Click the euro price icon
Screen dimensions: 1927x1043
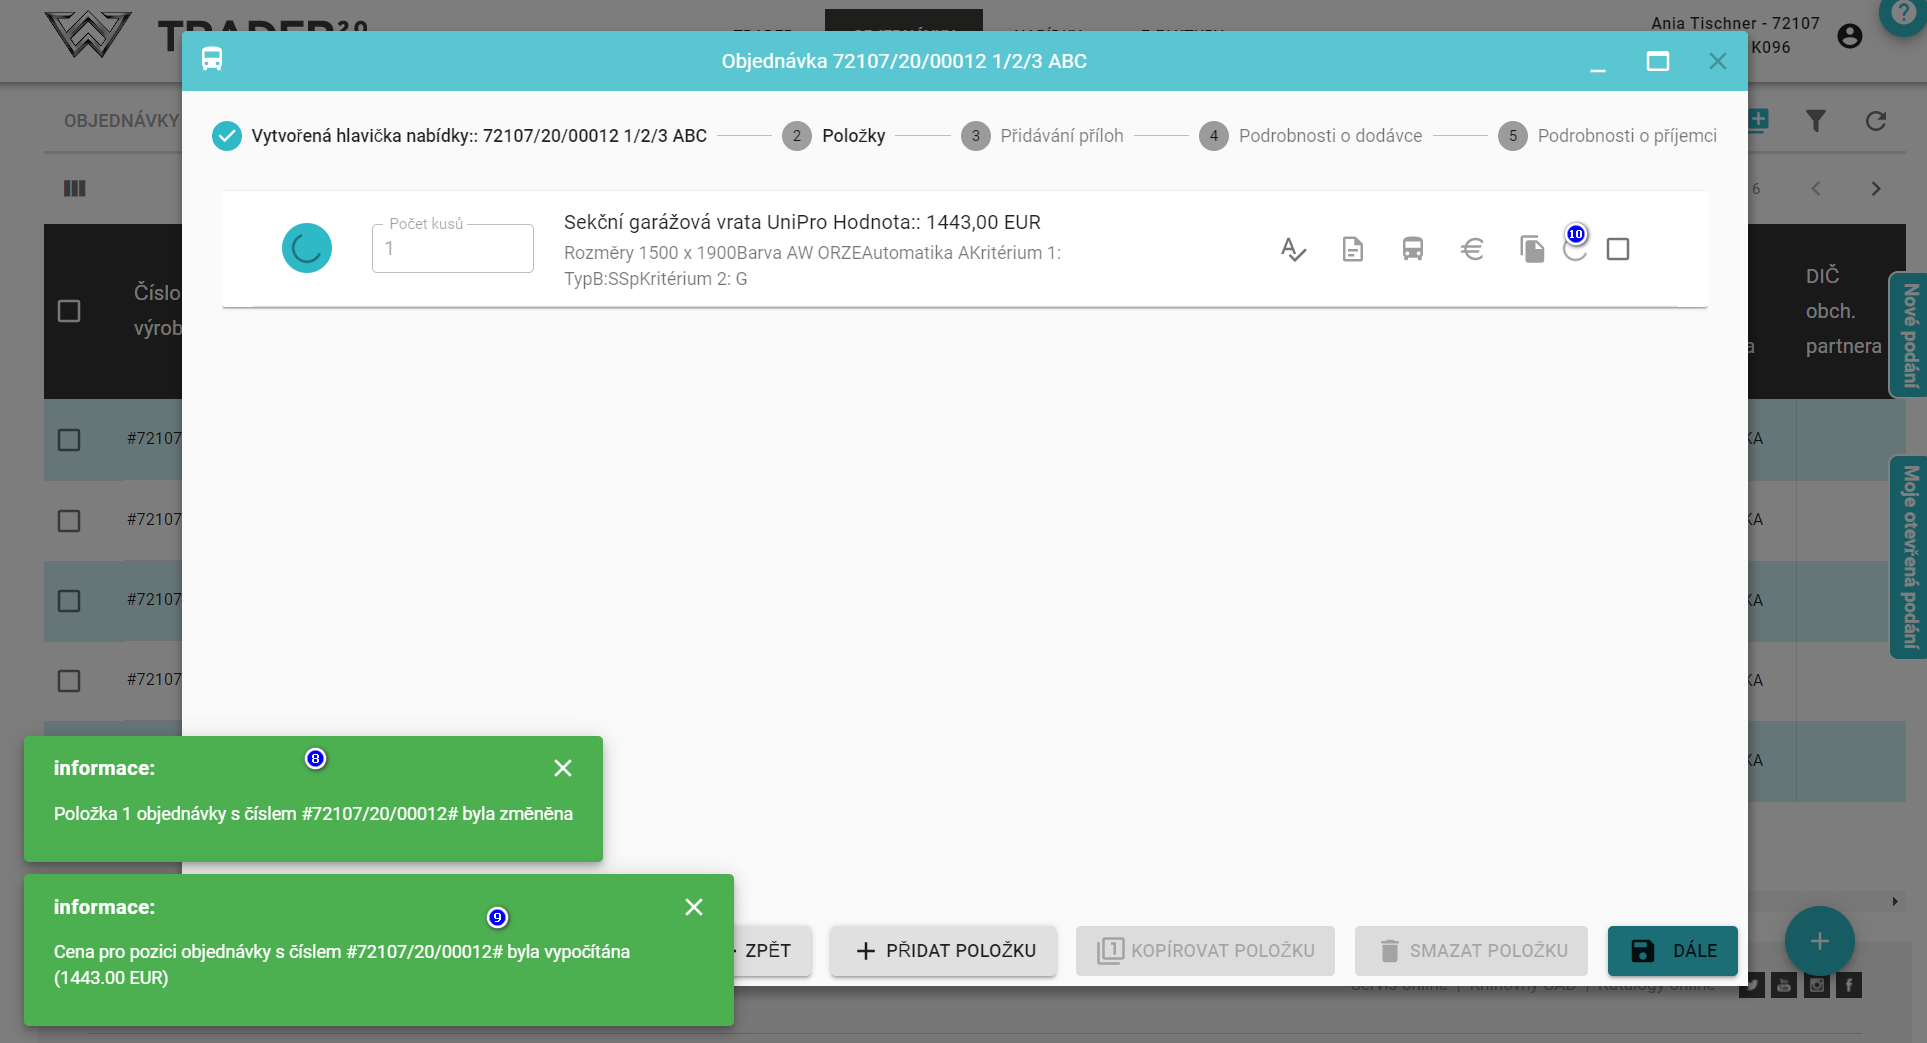pos(1472,249)
